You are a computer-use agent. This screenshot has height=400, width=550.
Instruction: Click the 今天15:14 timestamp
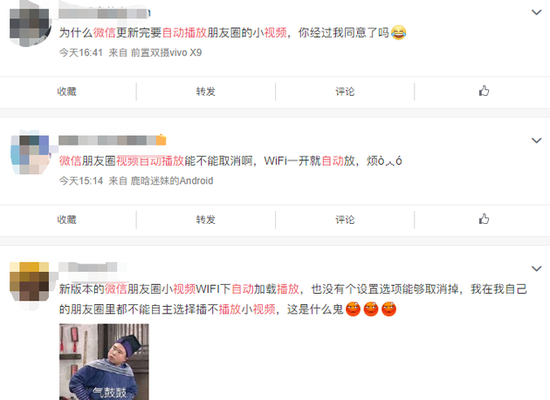(x=81, y=181)
